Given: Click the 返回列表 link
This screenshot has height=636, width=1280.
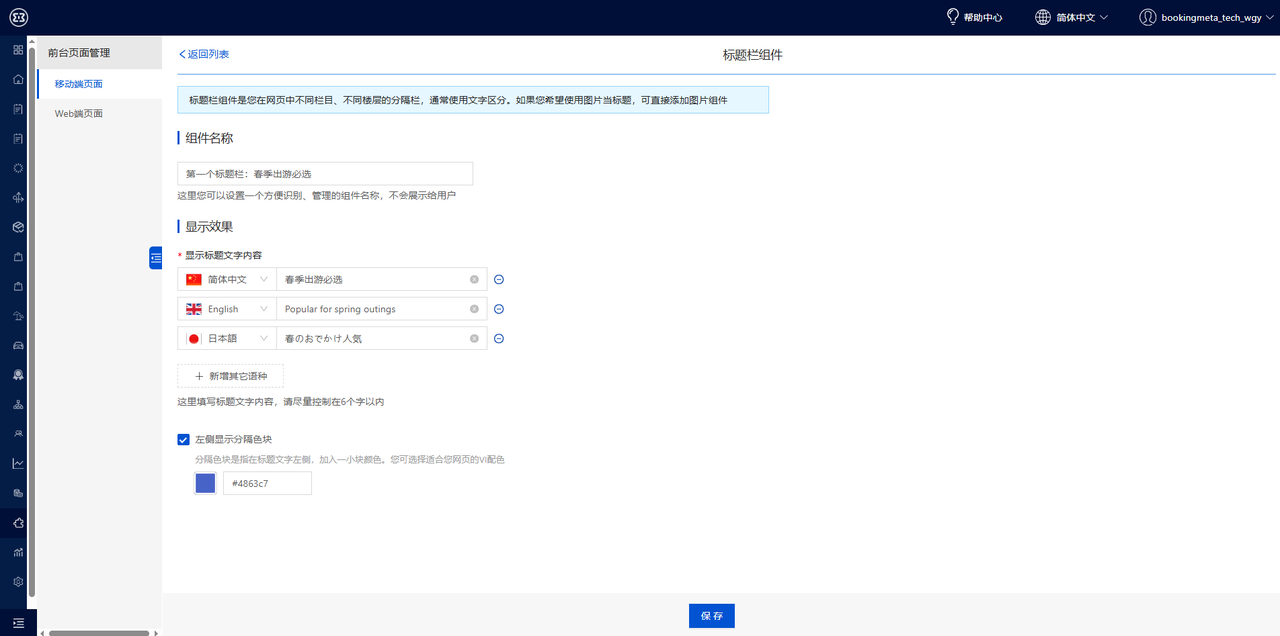Looking at the screenshot, I should pos(204,54).
